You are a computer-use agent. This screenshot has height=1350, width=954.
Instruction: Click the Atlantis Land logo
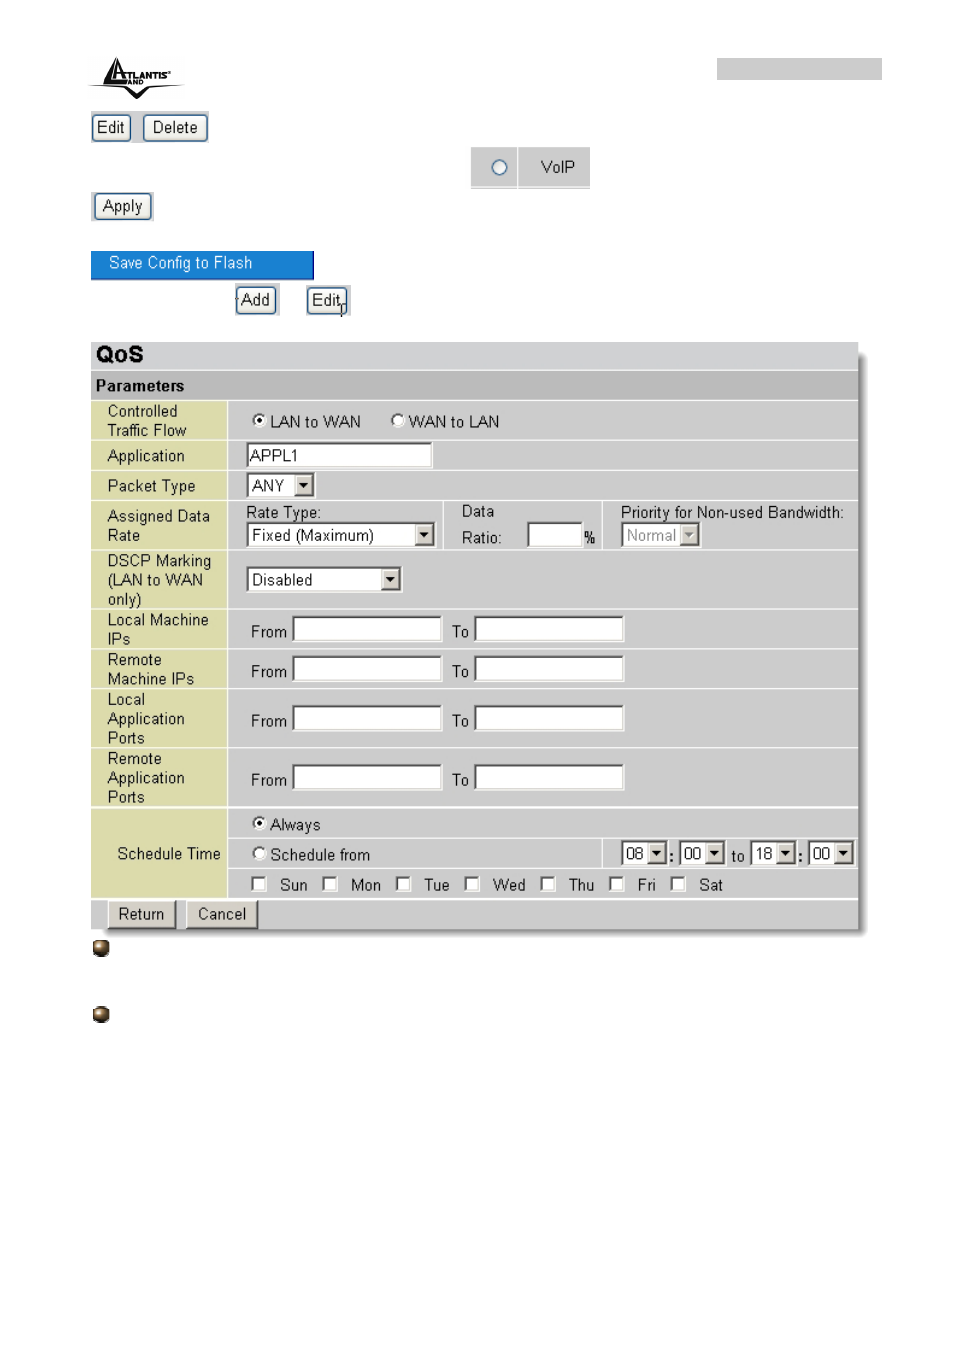point(137,78)
